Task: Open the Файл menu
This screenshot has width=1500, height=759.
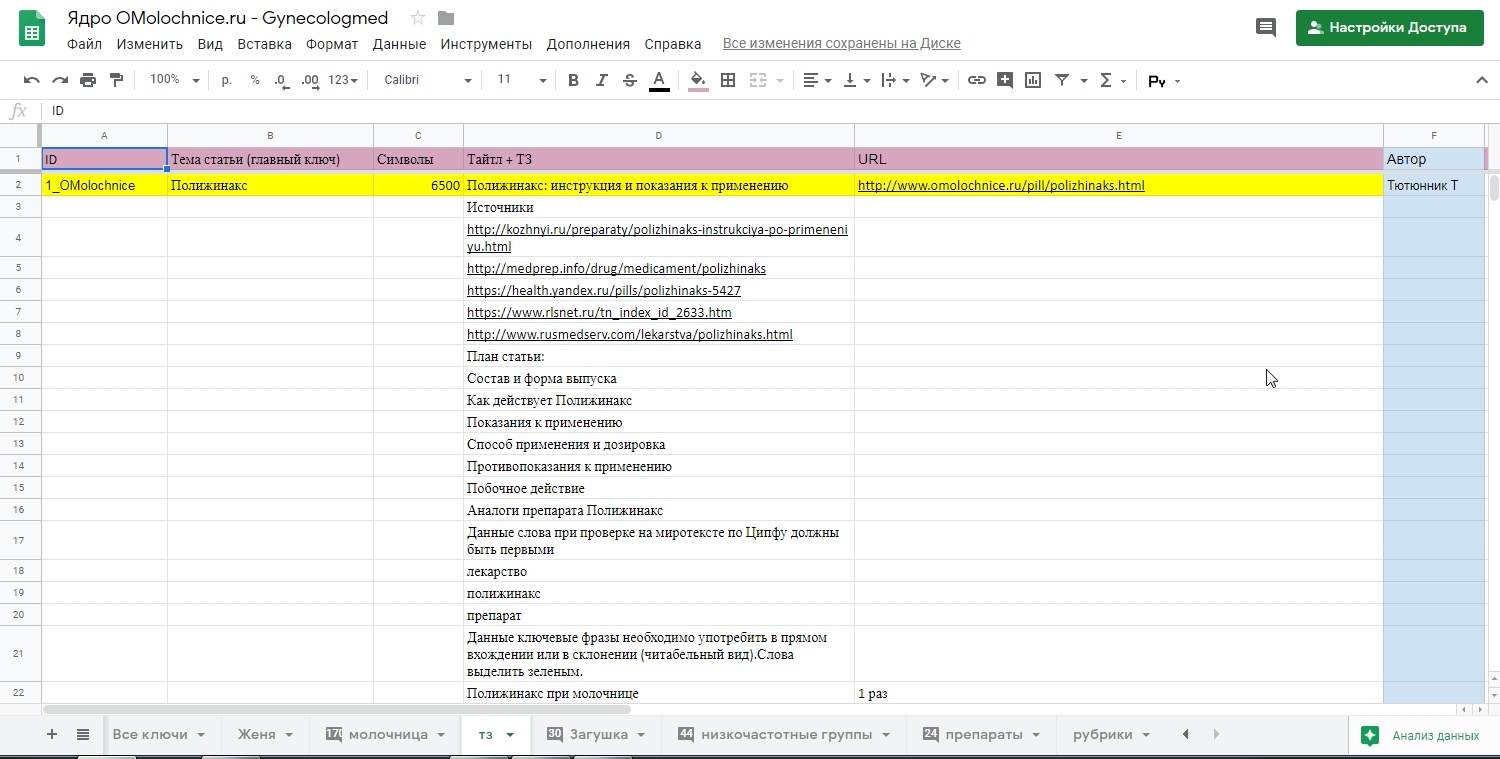Action: point(85,44)
